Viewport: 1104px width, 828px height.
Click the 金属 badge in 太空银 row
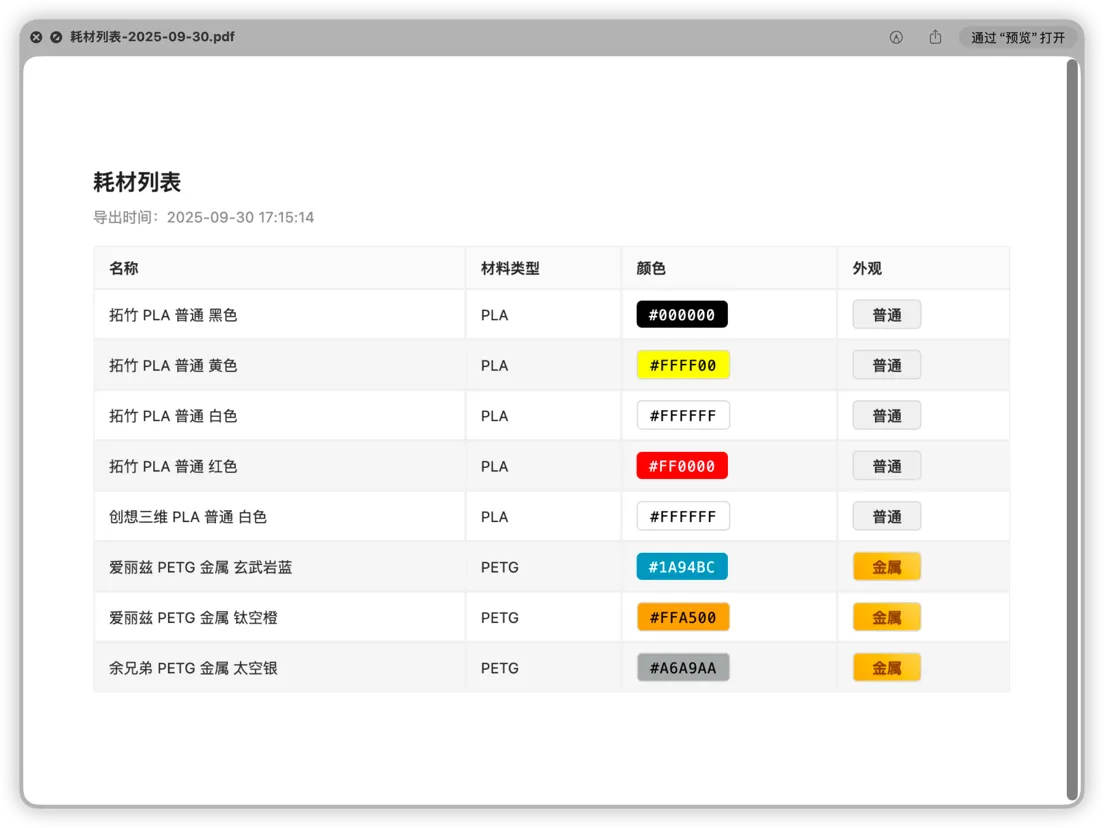(886, 668)
